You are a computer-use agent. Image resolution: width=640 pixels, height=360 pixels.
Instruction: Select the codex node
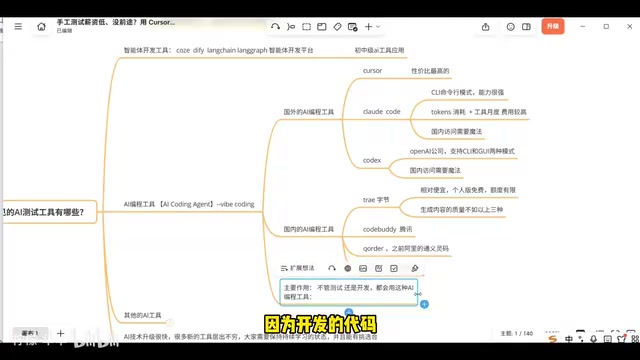(372, 160)
